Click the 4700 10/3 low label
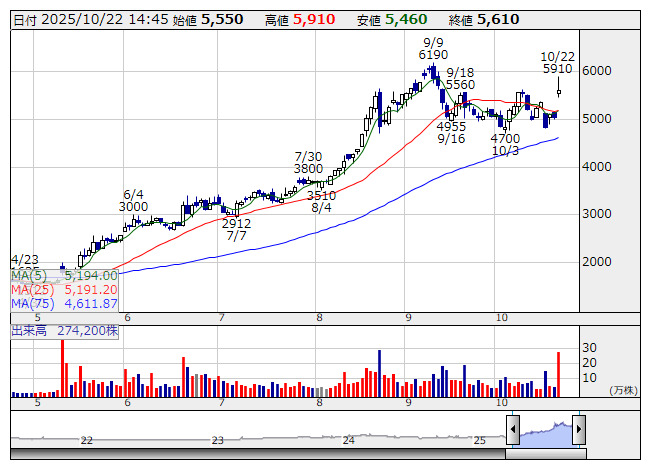This screenshot has width=653, height=470. 505,144
